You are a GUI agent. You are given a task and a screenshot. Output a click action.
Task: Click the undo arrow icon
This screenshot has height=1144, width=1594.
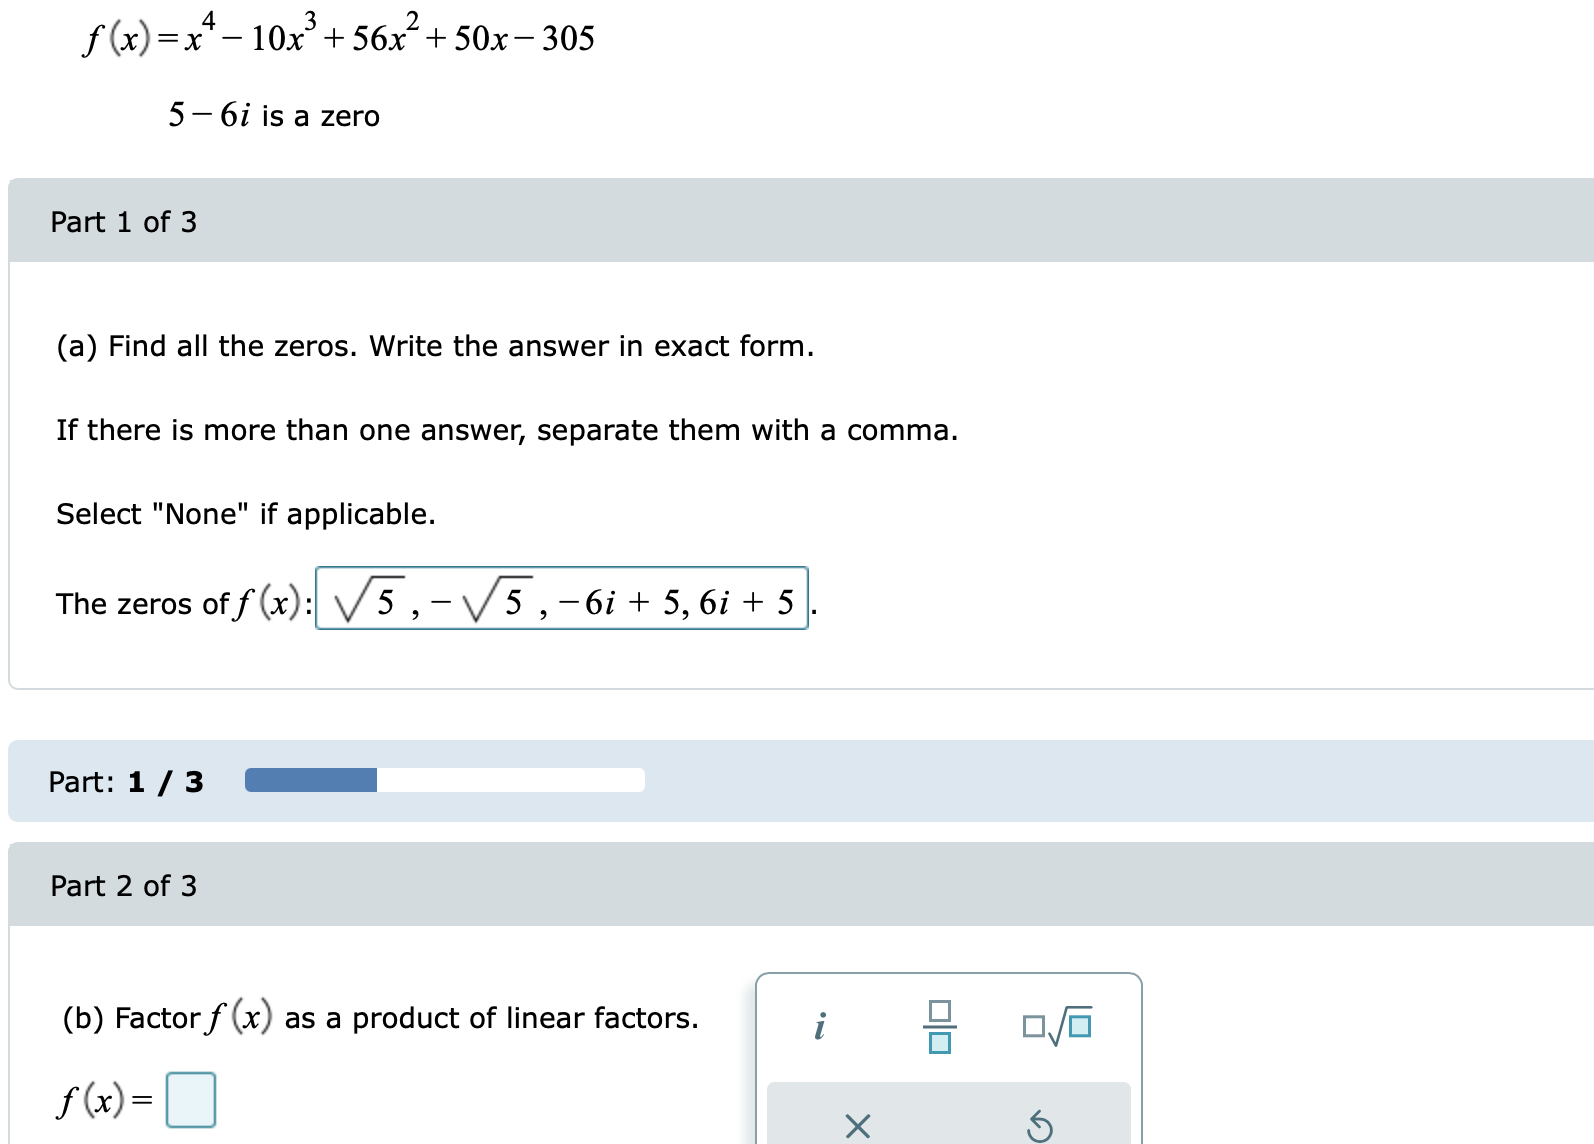click(1040, 1126)
